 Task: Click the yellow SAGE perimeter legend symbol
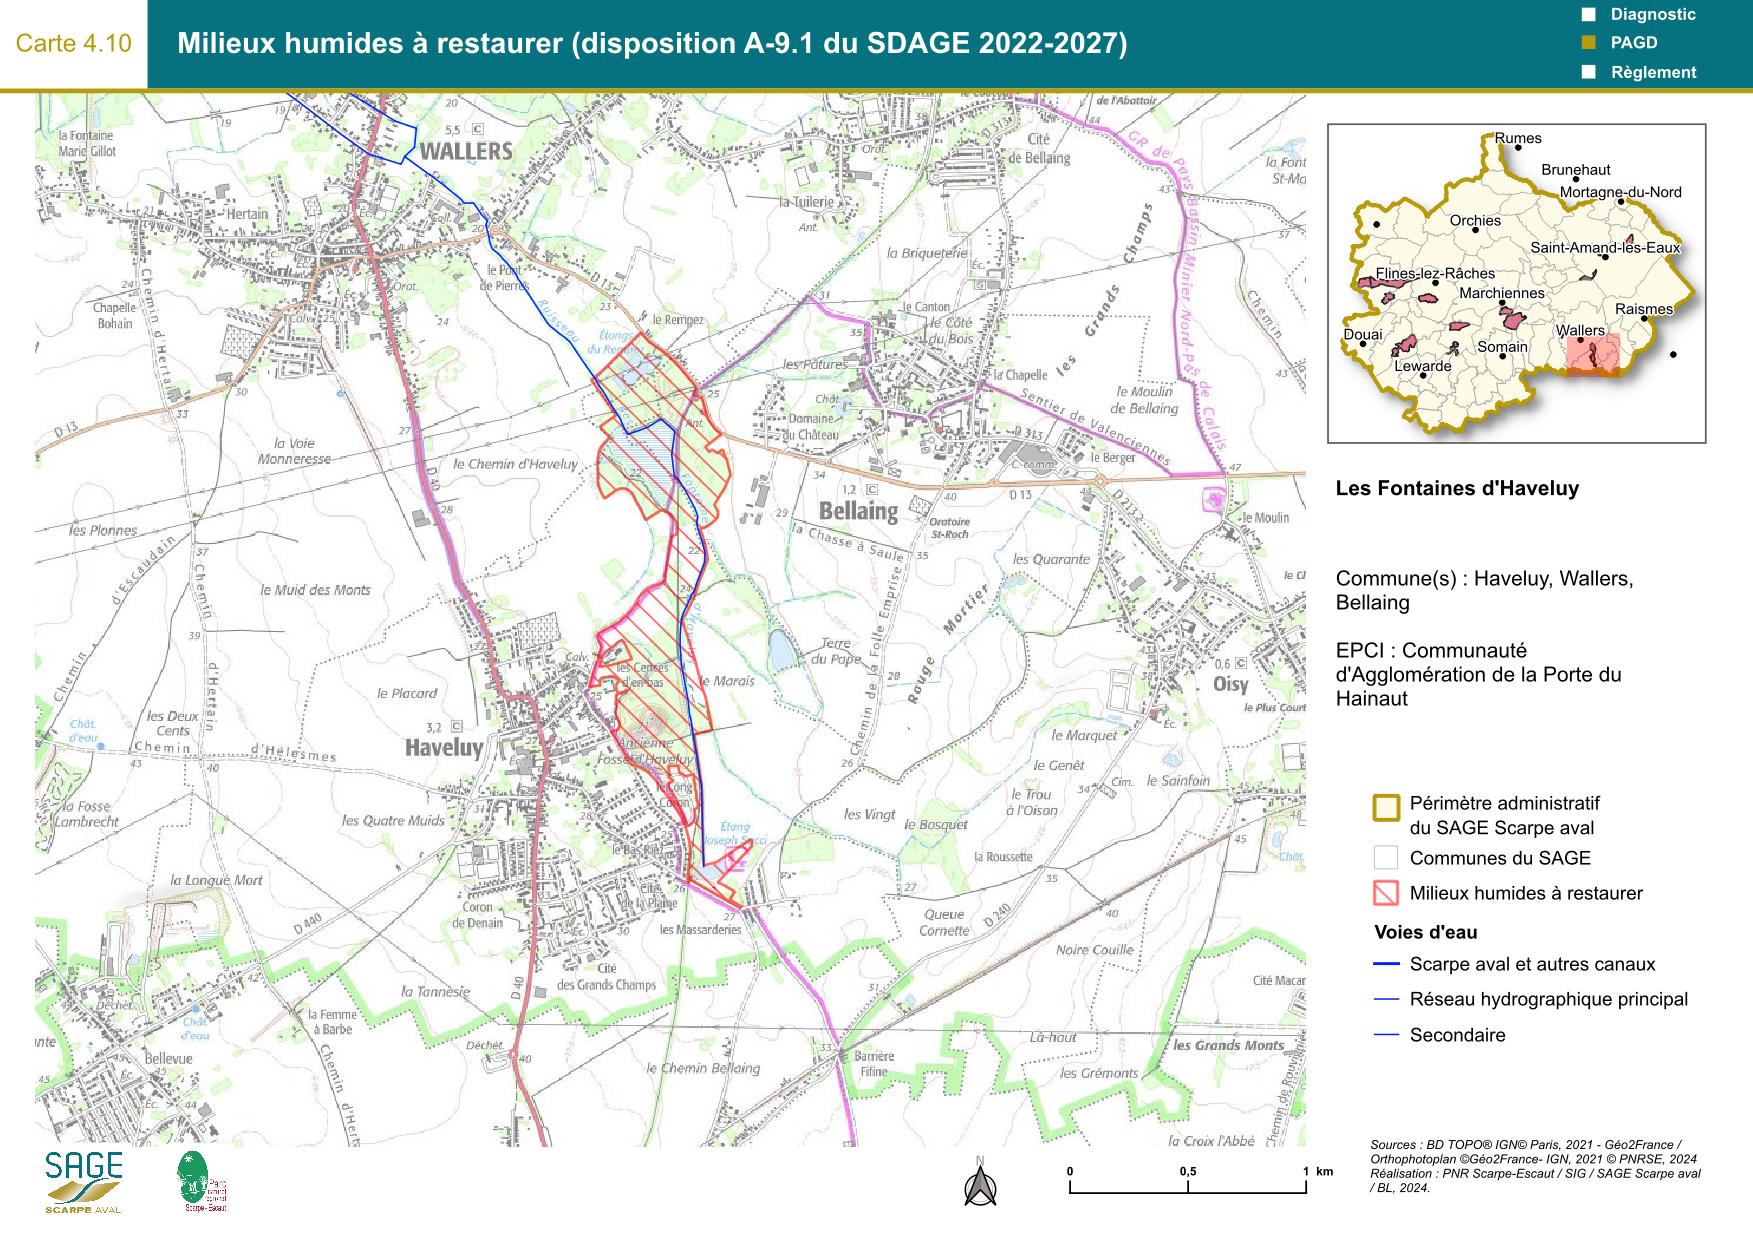click(1386, 808)
